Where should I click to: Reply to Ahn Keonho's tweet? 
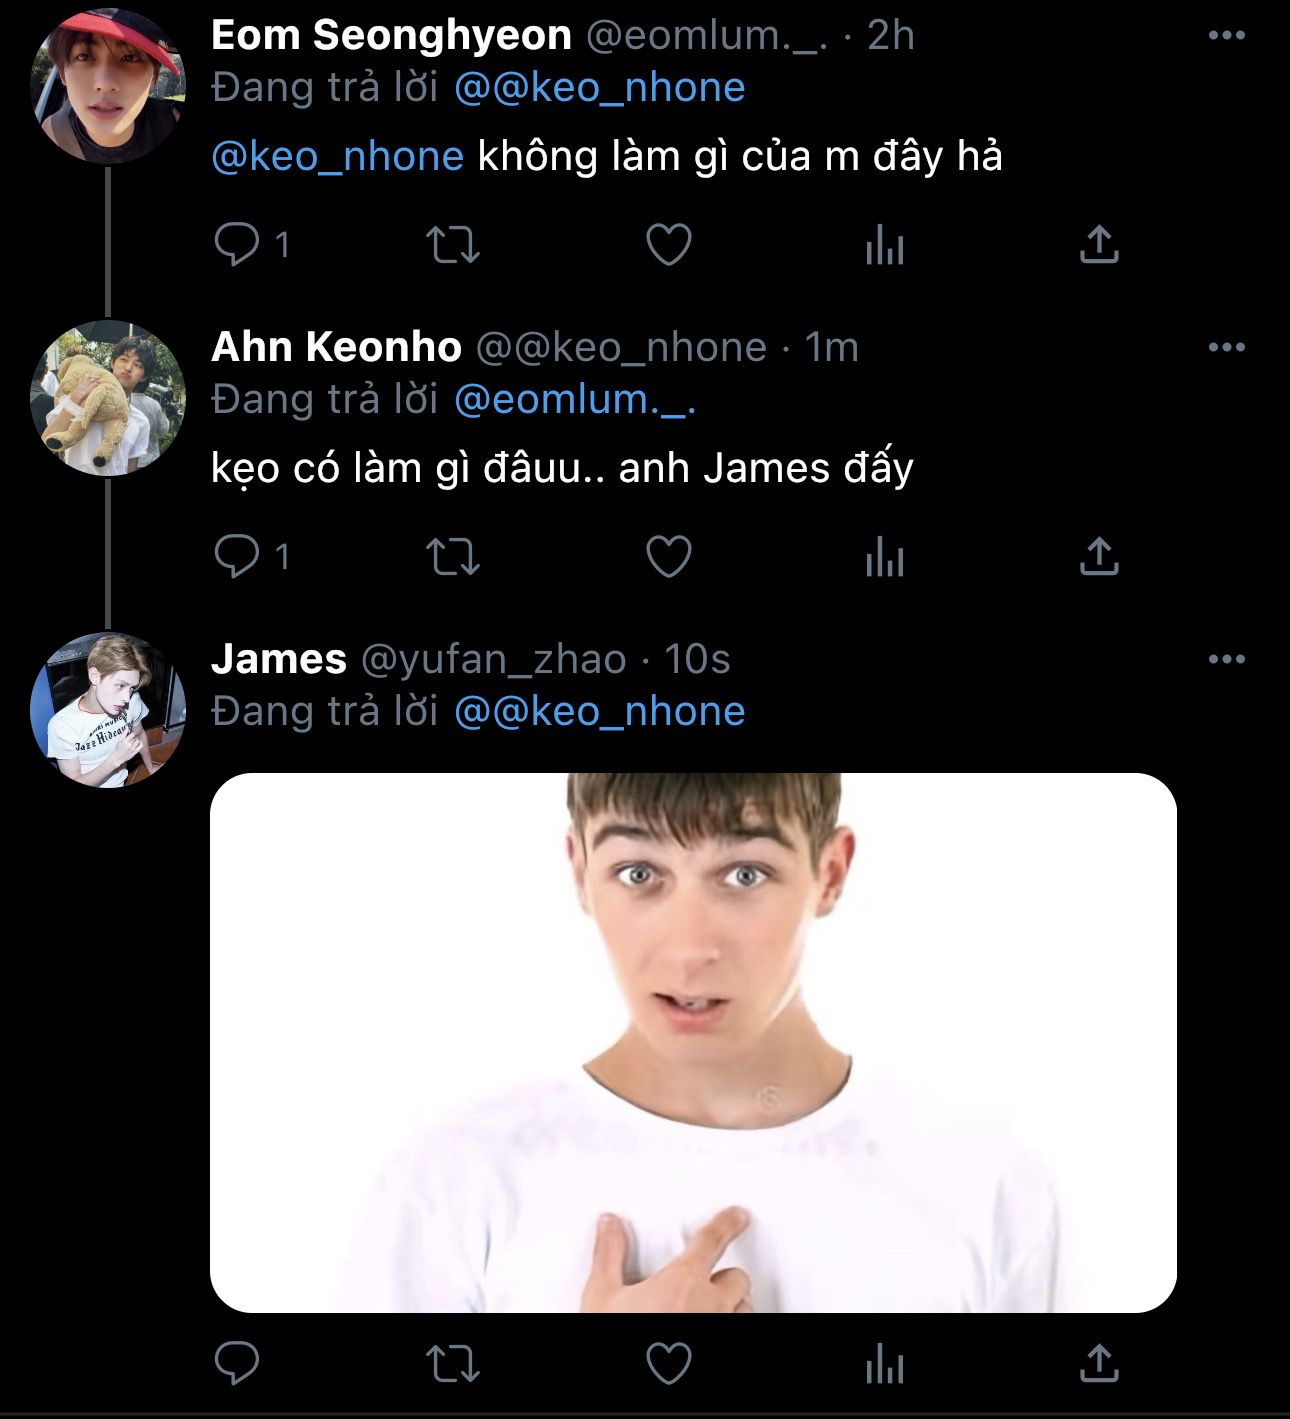pos(237,556)
